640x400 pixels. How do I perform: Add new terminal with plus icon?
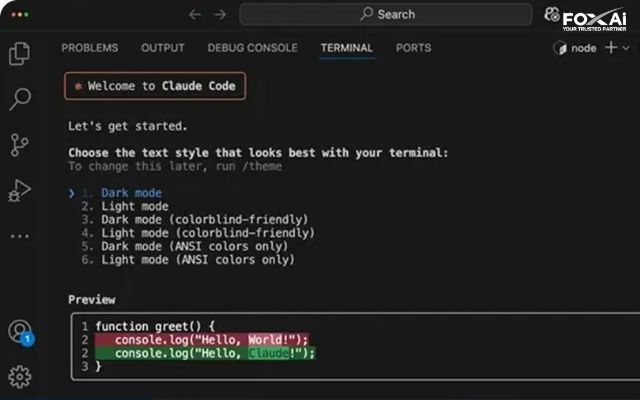[611, 48]
